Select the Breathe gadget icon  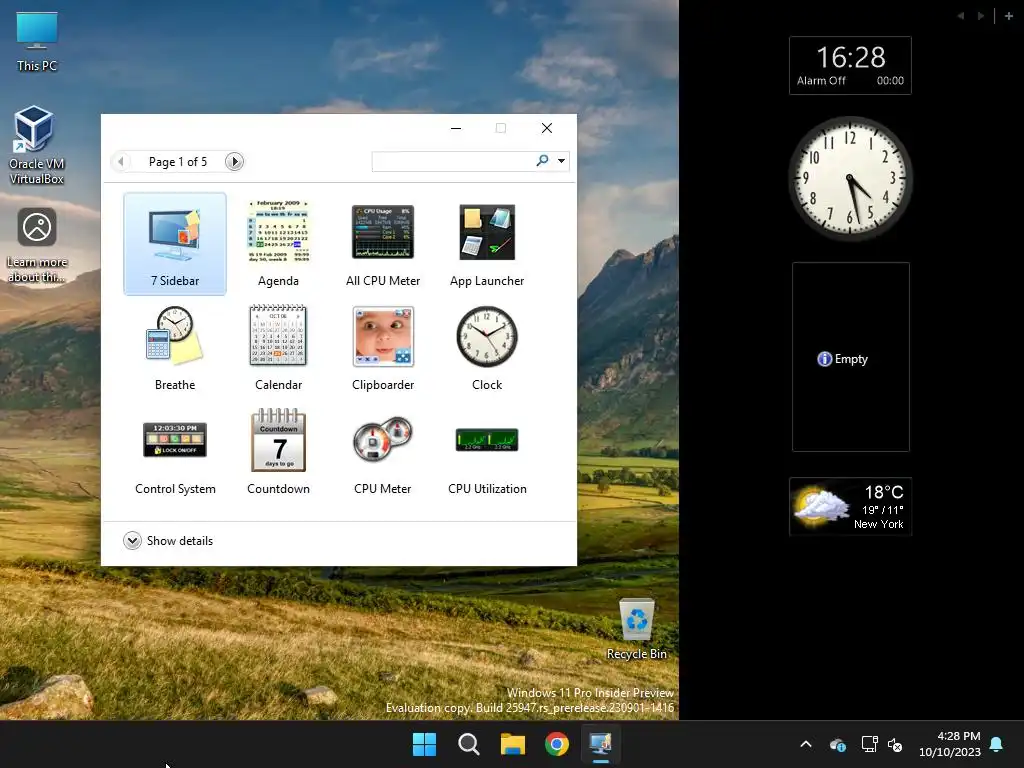(x=174, y=336)
